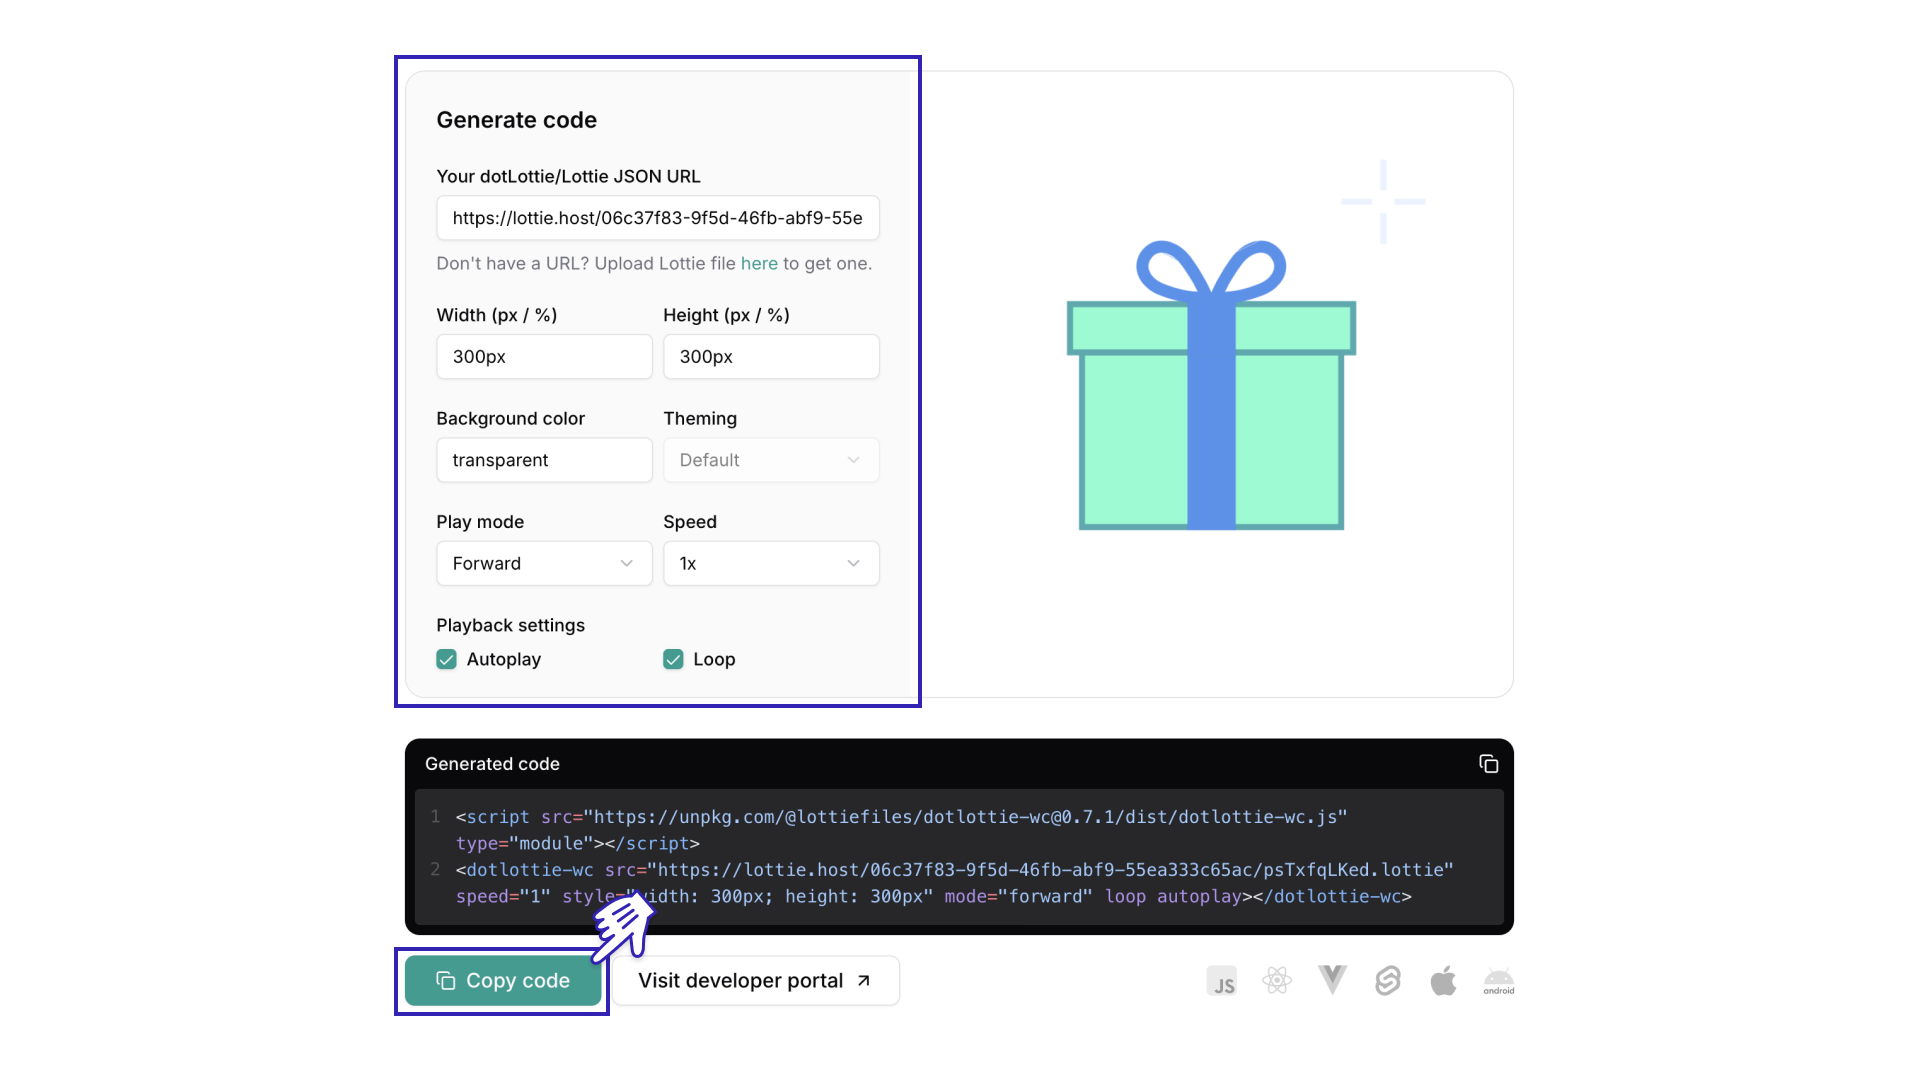1920x1080 pixels.
Task: Click the dotlottie-wc tag code line
Action: point(954,883)
